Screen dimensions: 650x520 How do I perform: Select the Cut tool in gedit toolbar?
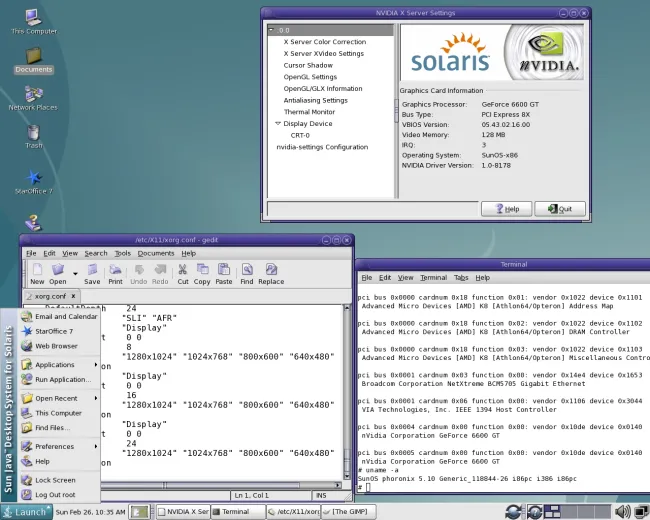coord(183,272)
